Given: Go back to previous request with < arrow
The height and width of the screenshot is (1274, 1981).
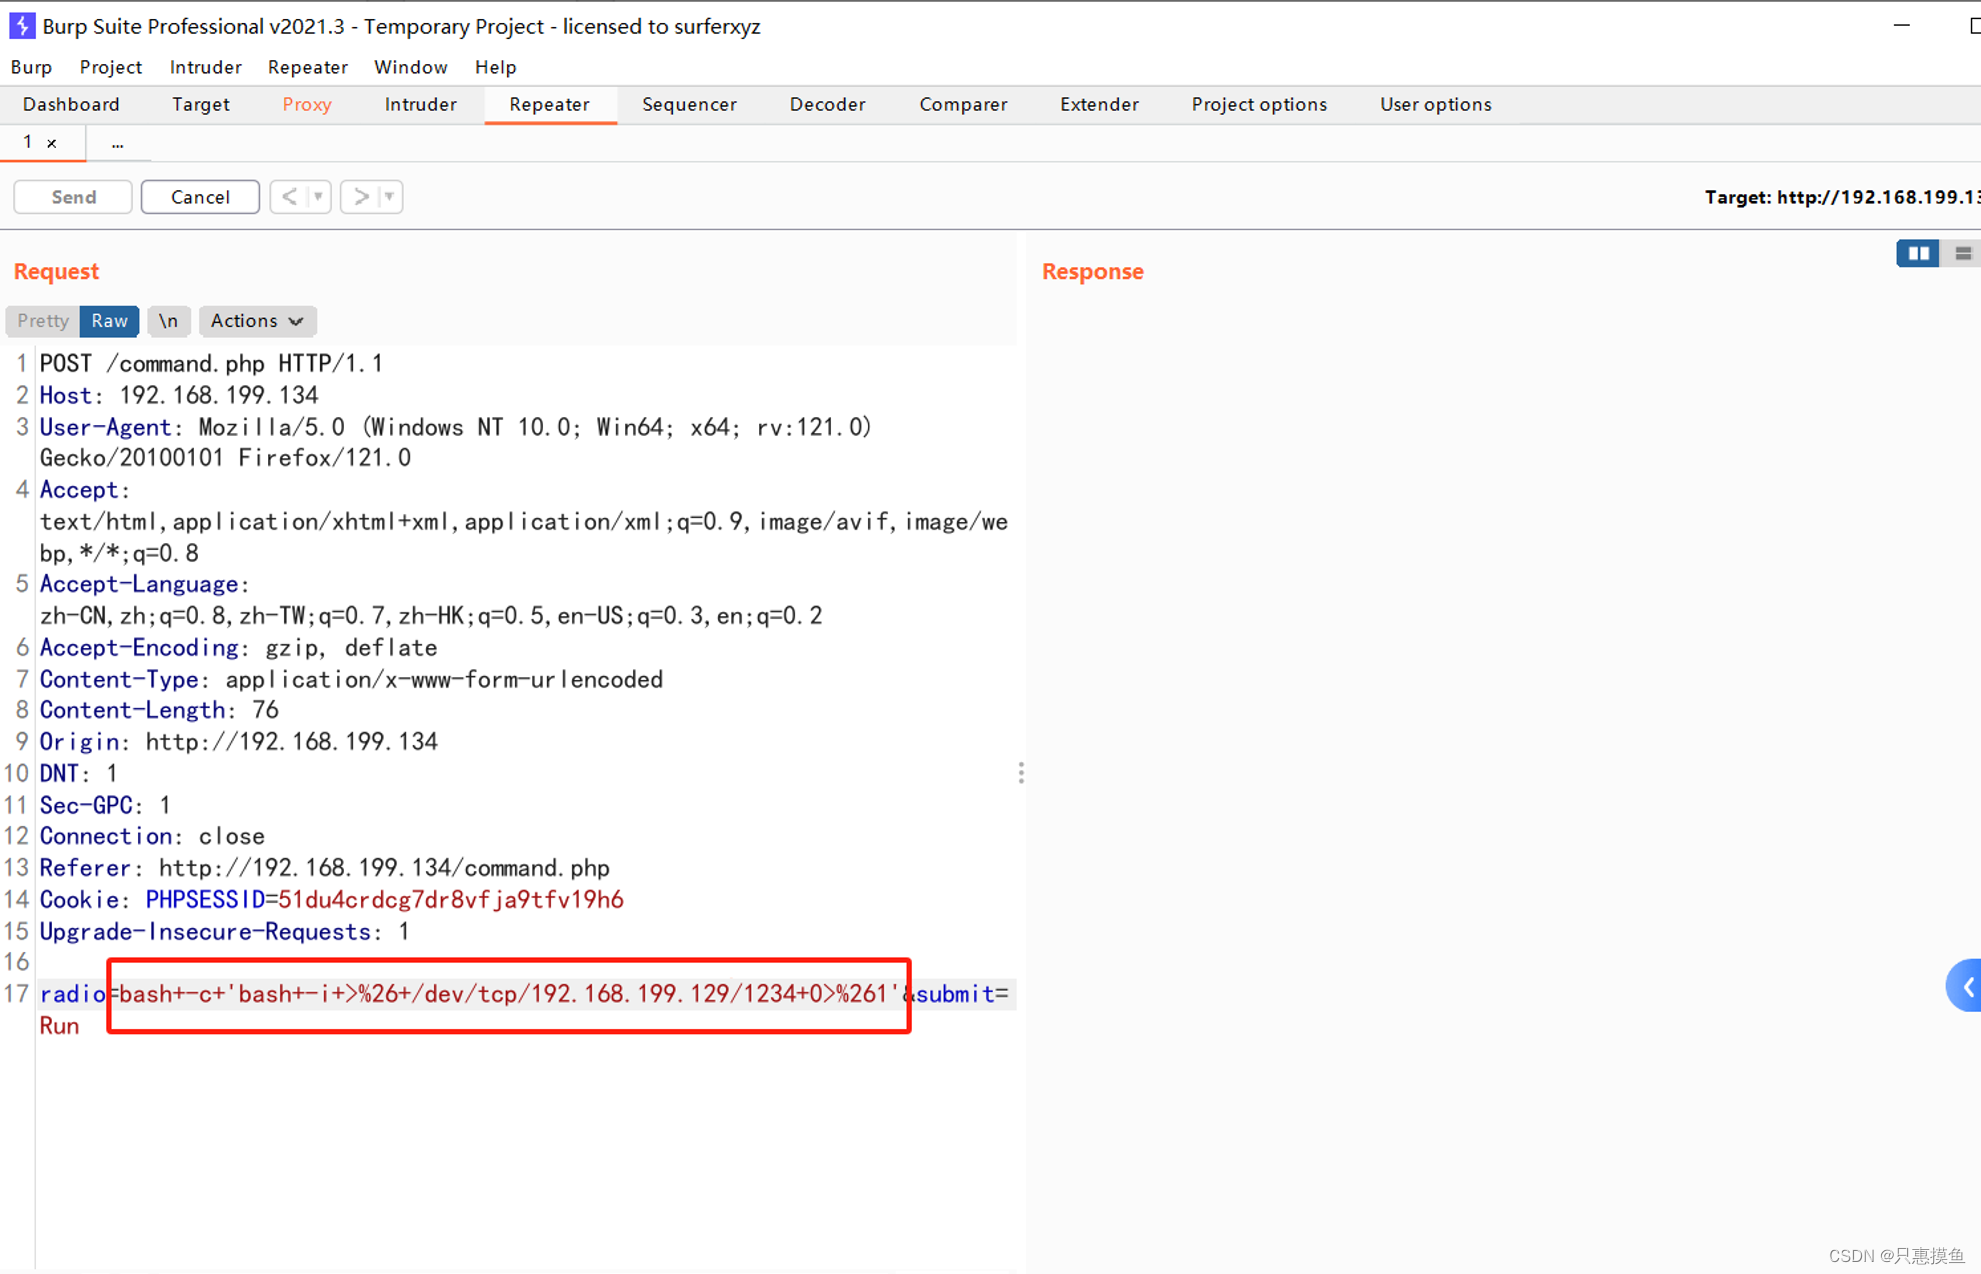Looking at the screenshot, I should (x=289, y=197).
